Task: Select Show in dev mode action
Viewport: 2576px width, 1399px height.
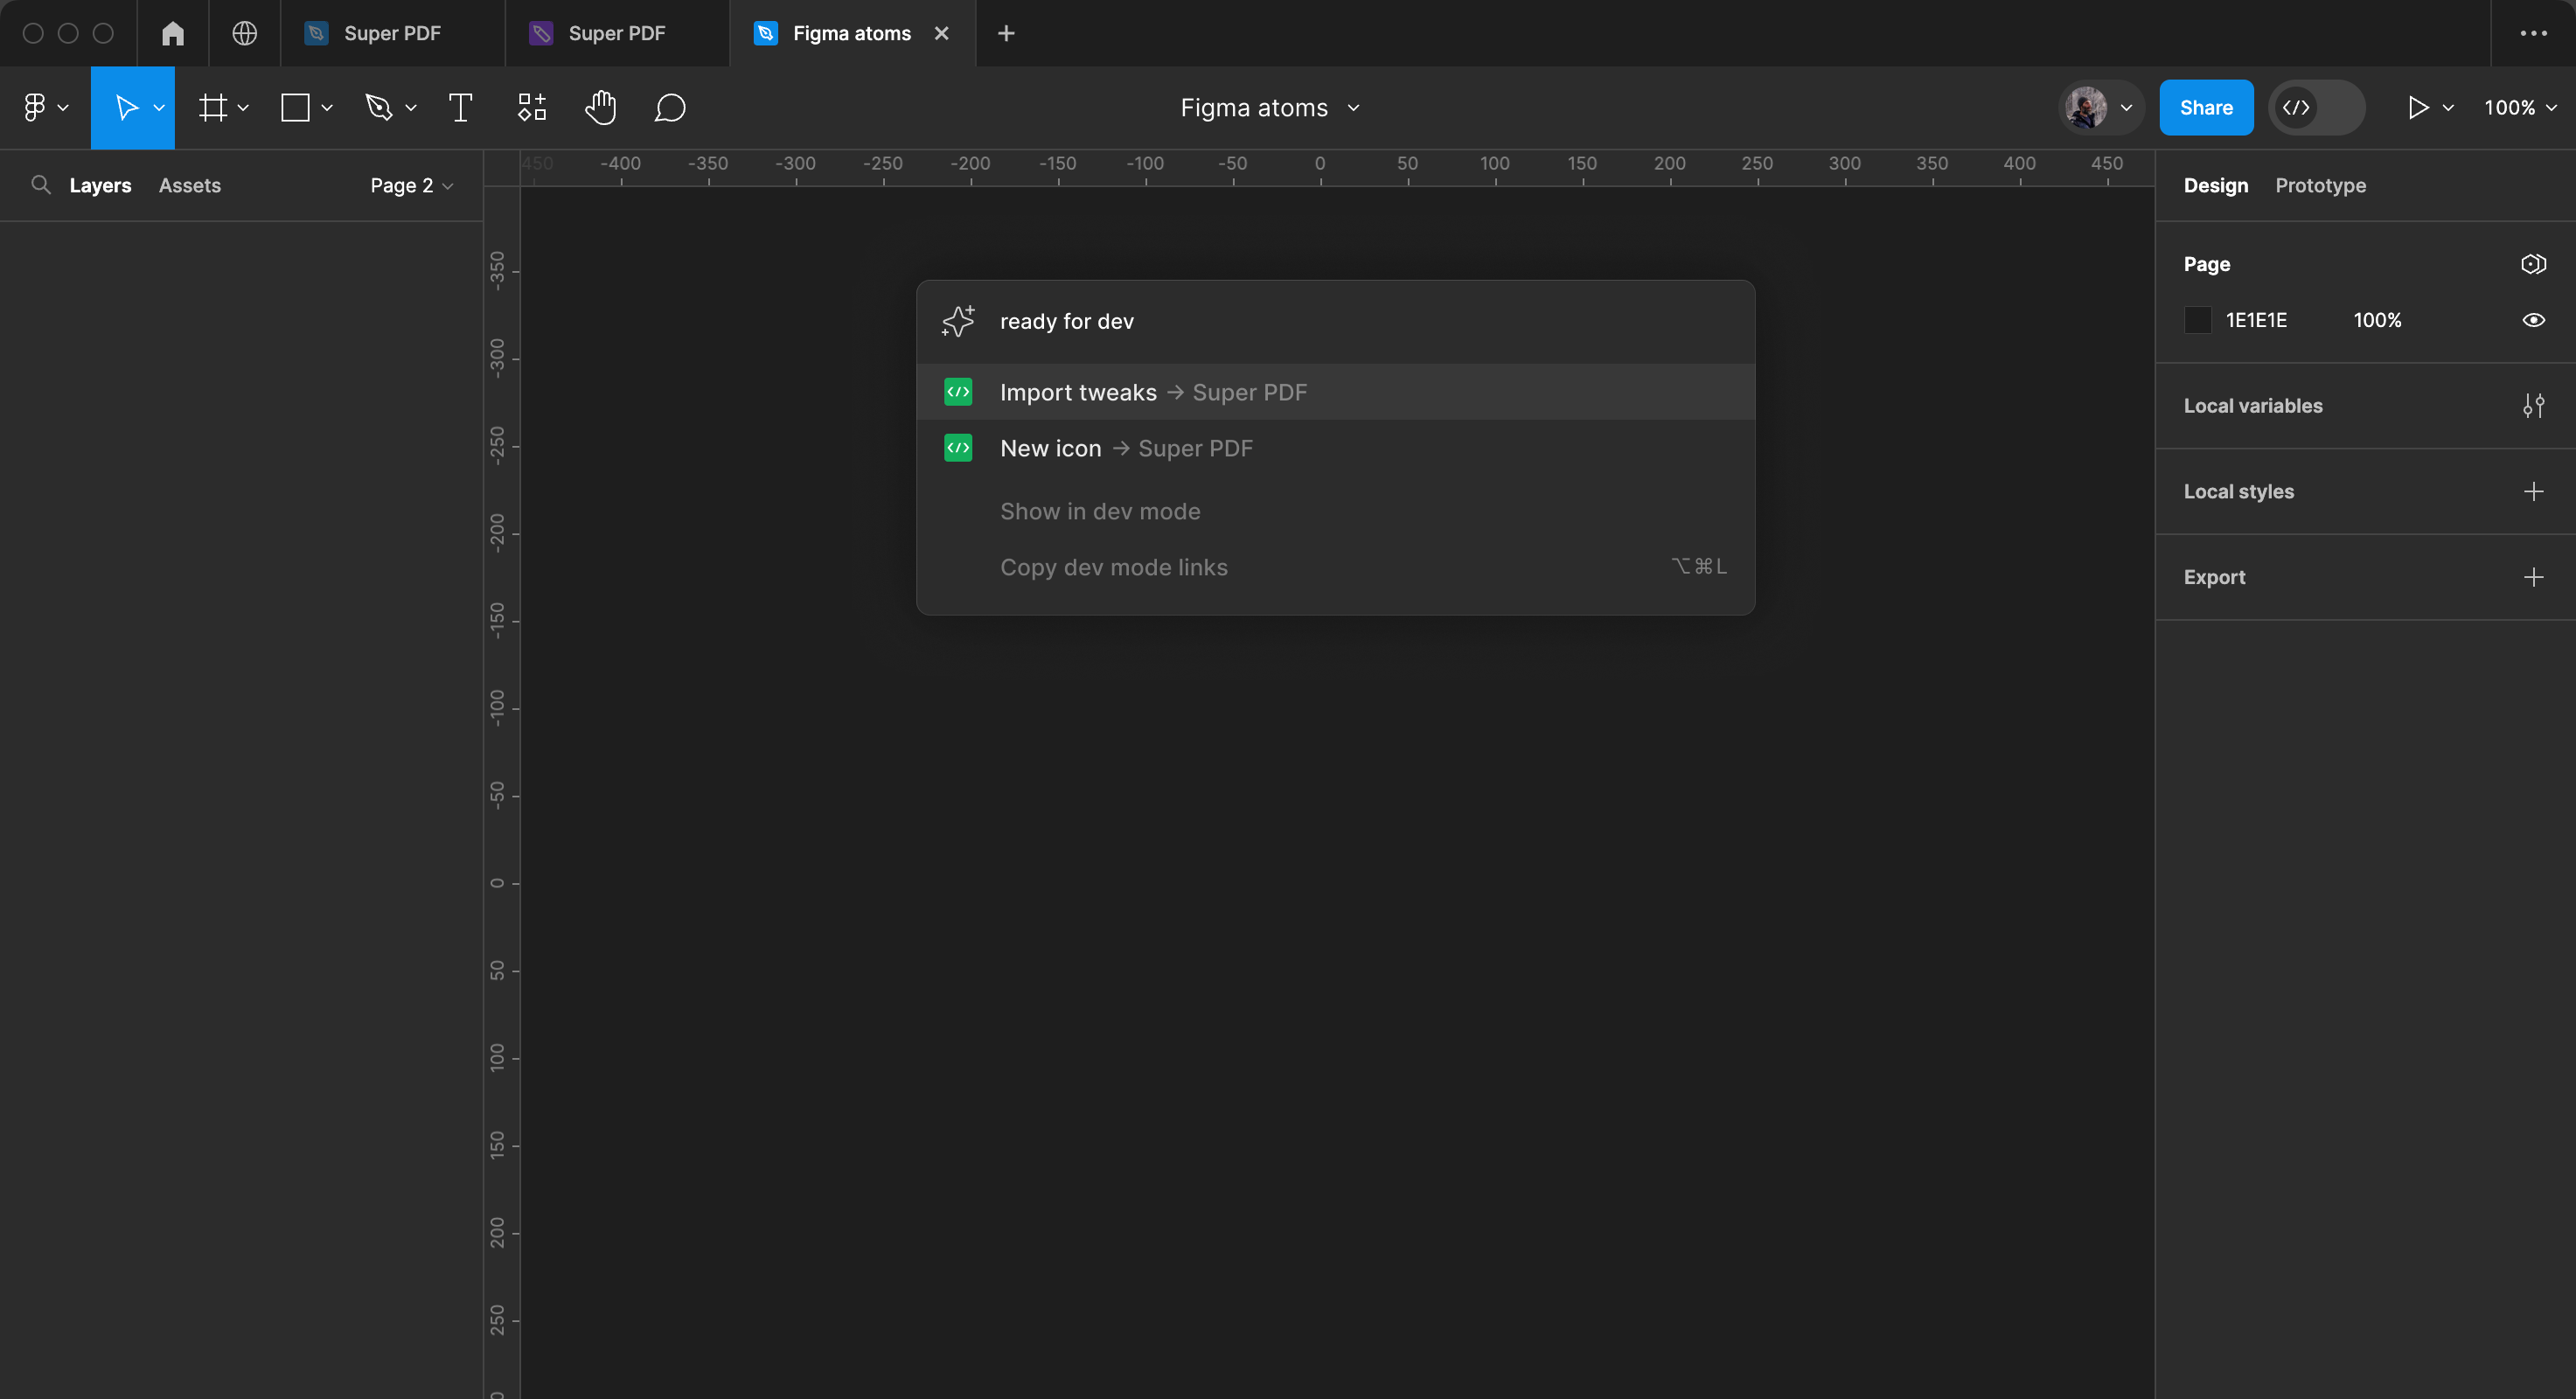Action: click(x=1335, y=511)
